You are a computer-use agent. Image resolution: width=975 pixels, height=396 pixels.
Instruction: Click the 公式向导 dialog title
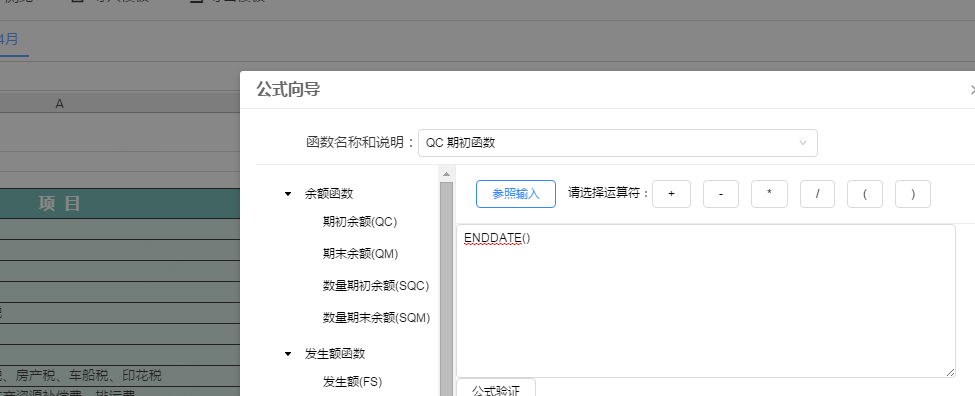288,90
